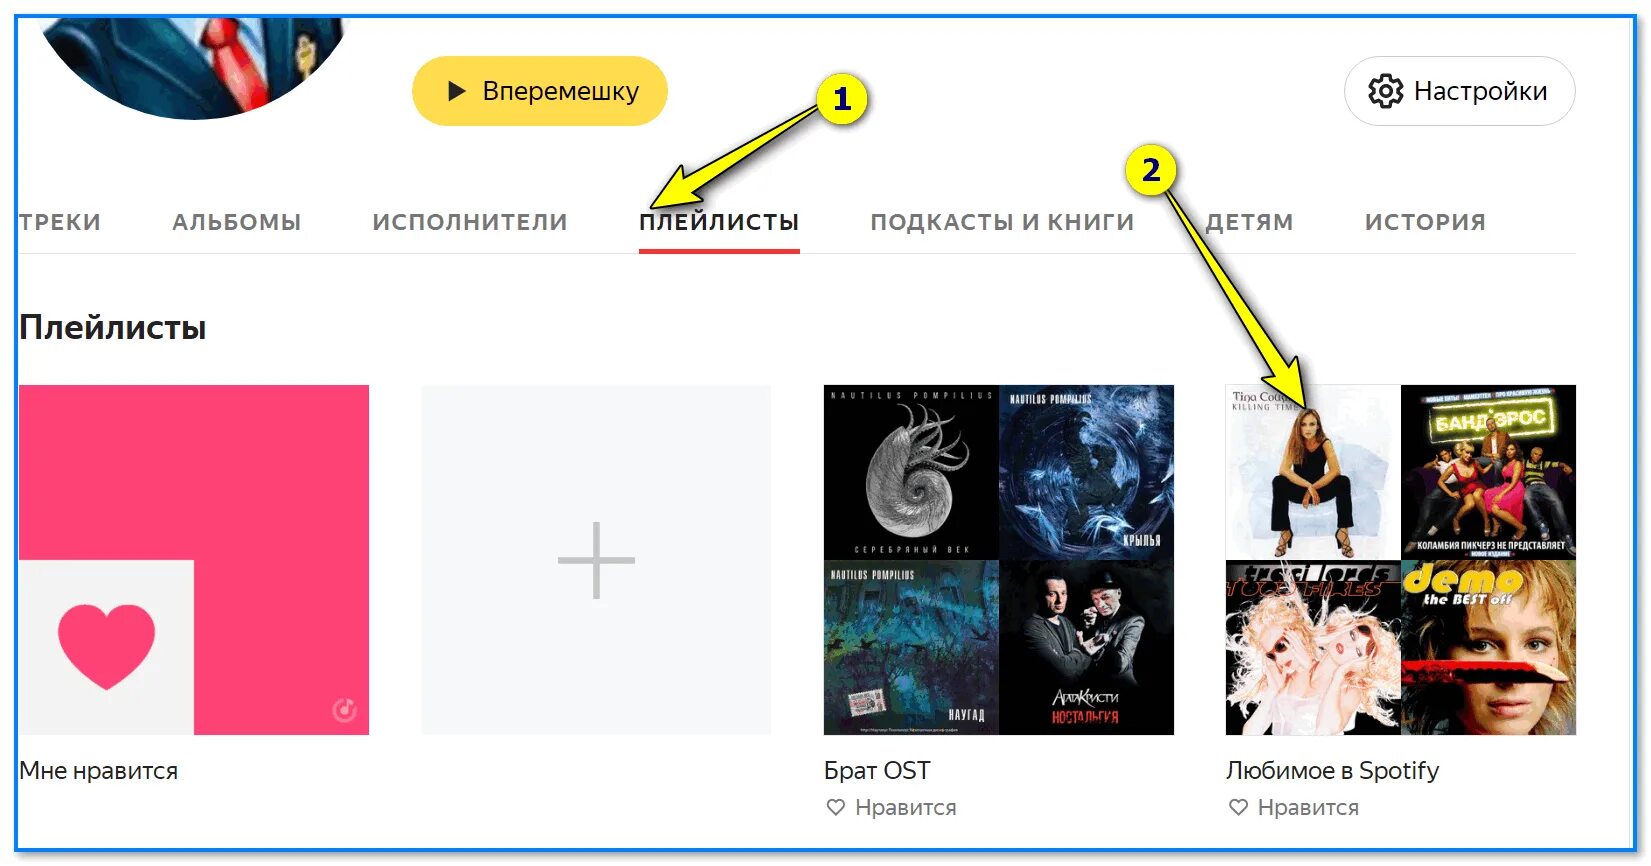Toggle Нравится for Любимое в Spotify playlist
The height and width of the screenshot is (866, 1651).
tap(1293, 807)
